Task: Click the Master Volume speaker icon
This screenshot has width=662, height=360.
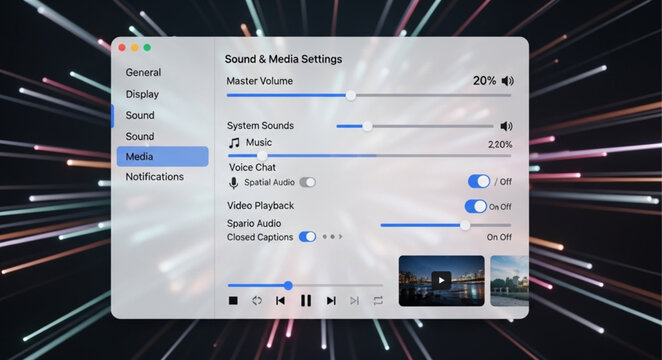Action: click(507, 81)
